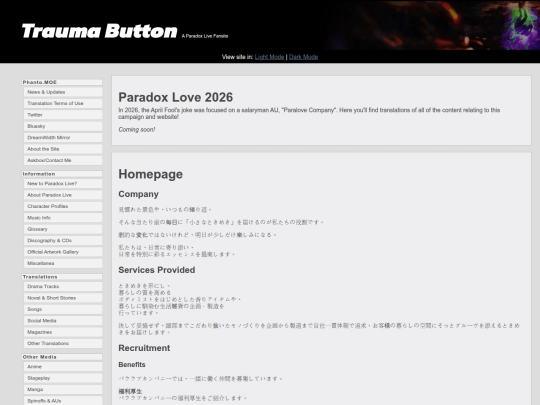
Task: Click the 'Coming soon!' text
Action: click(137, 129)
